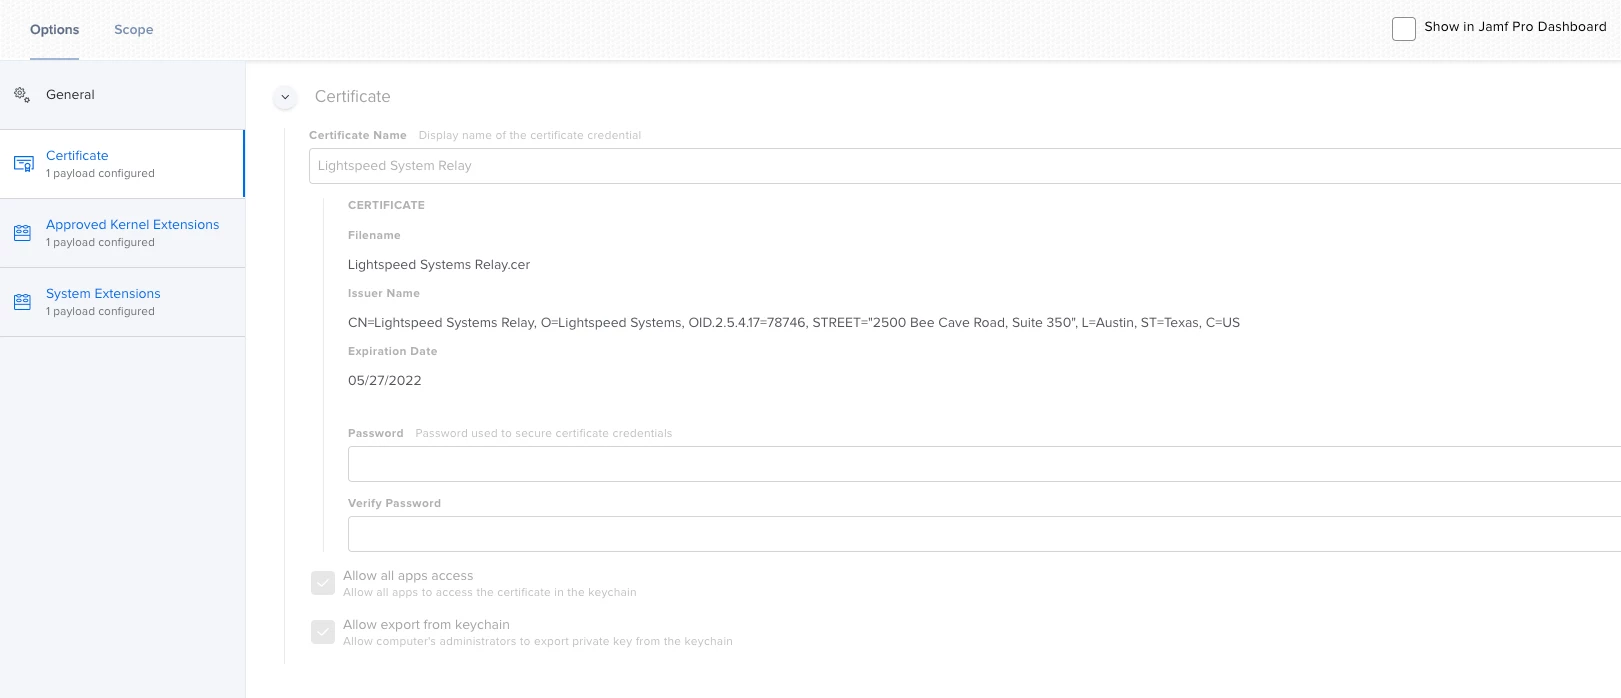Viewport: 1621px width, 698px height.
Task: Click the Allow all apps access label
Action: (x=408, y=576)
